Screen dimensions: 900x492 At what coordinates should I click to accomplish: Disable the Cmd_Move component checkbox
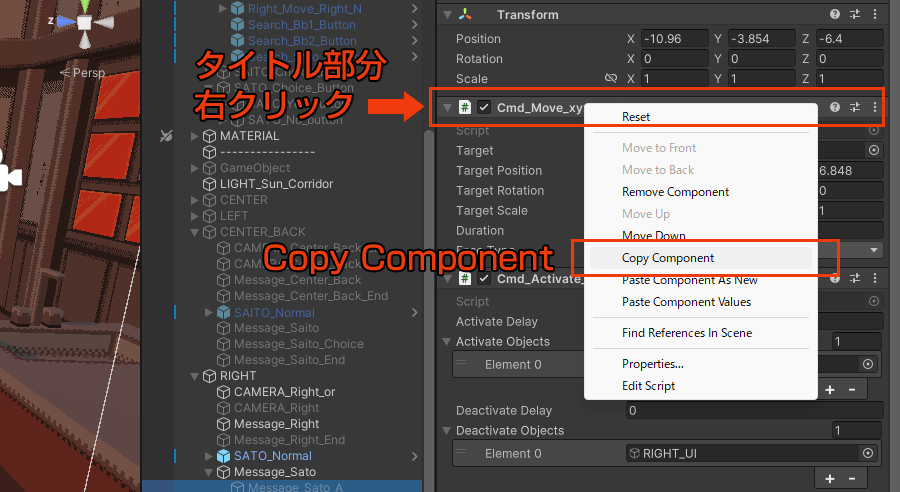coord(484,107)
